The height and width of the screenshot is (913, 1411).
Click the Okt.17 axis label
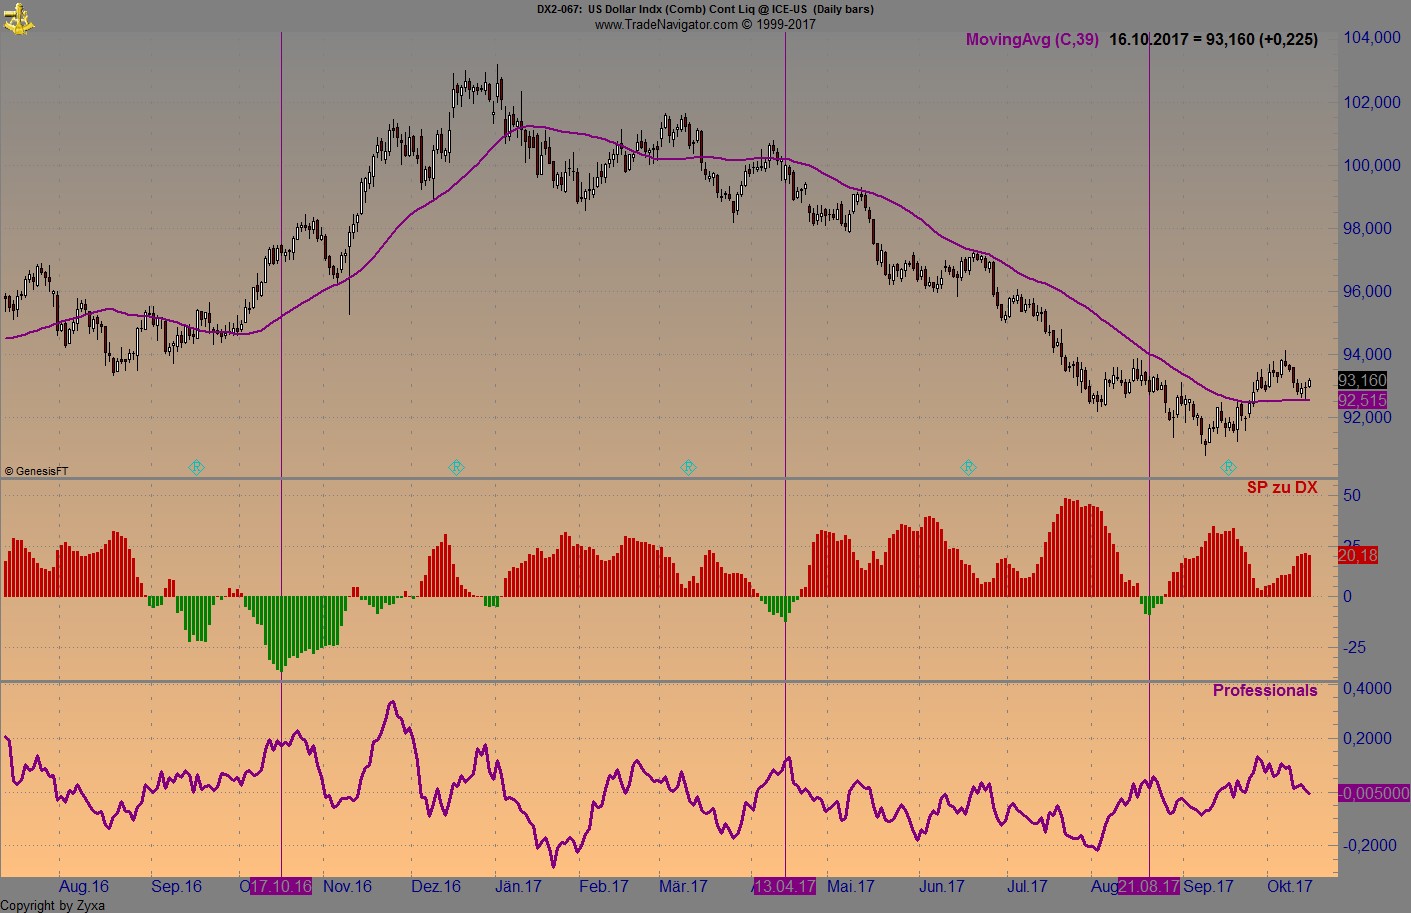[1291, 886]
